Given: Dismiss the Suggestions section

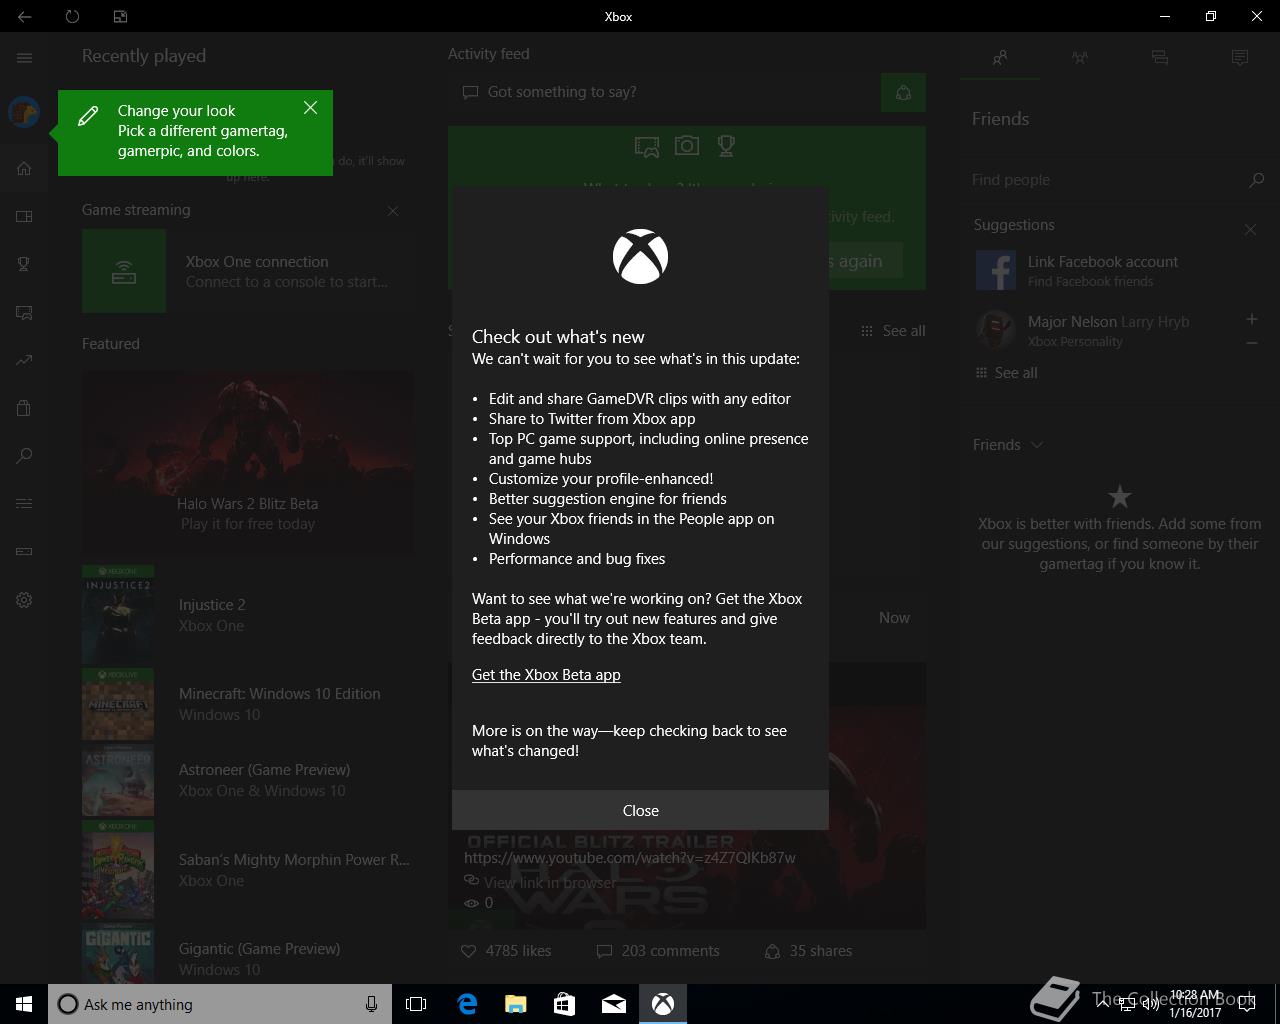Looking at the screenshot, I should point(1250,229).
